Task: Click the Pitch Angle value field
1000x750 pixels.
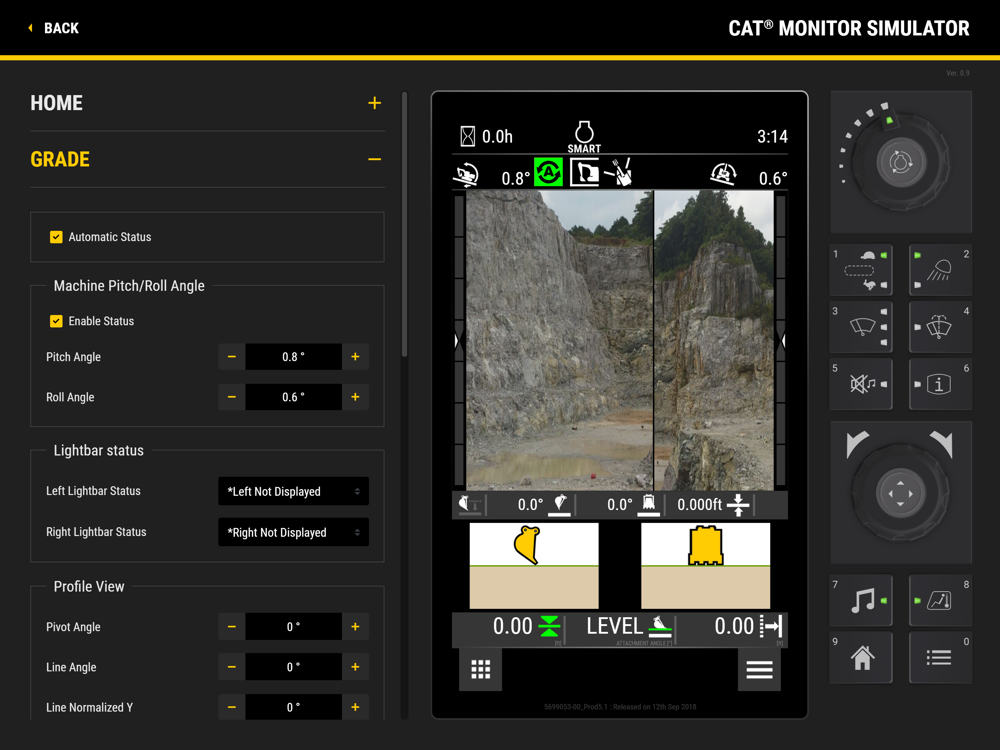Action: coord(293,357)
